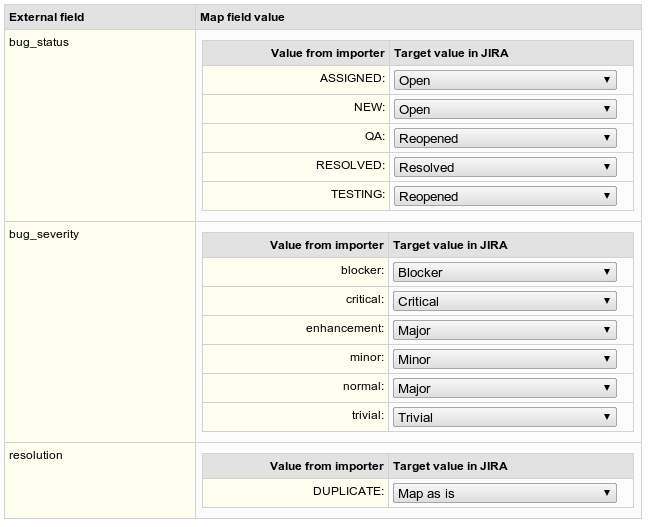Open the TESTING status dropdown

point(505,196)
